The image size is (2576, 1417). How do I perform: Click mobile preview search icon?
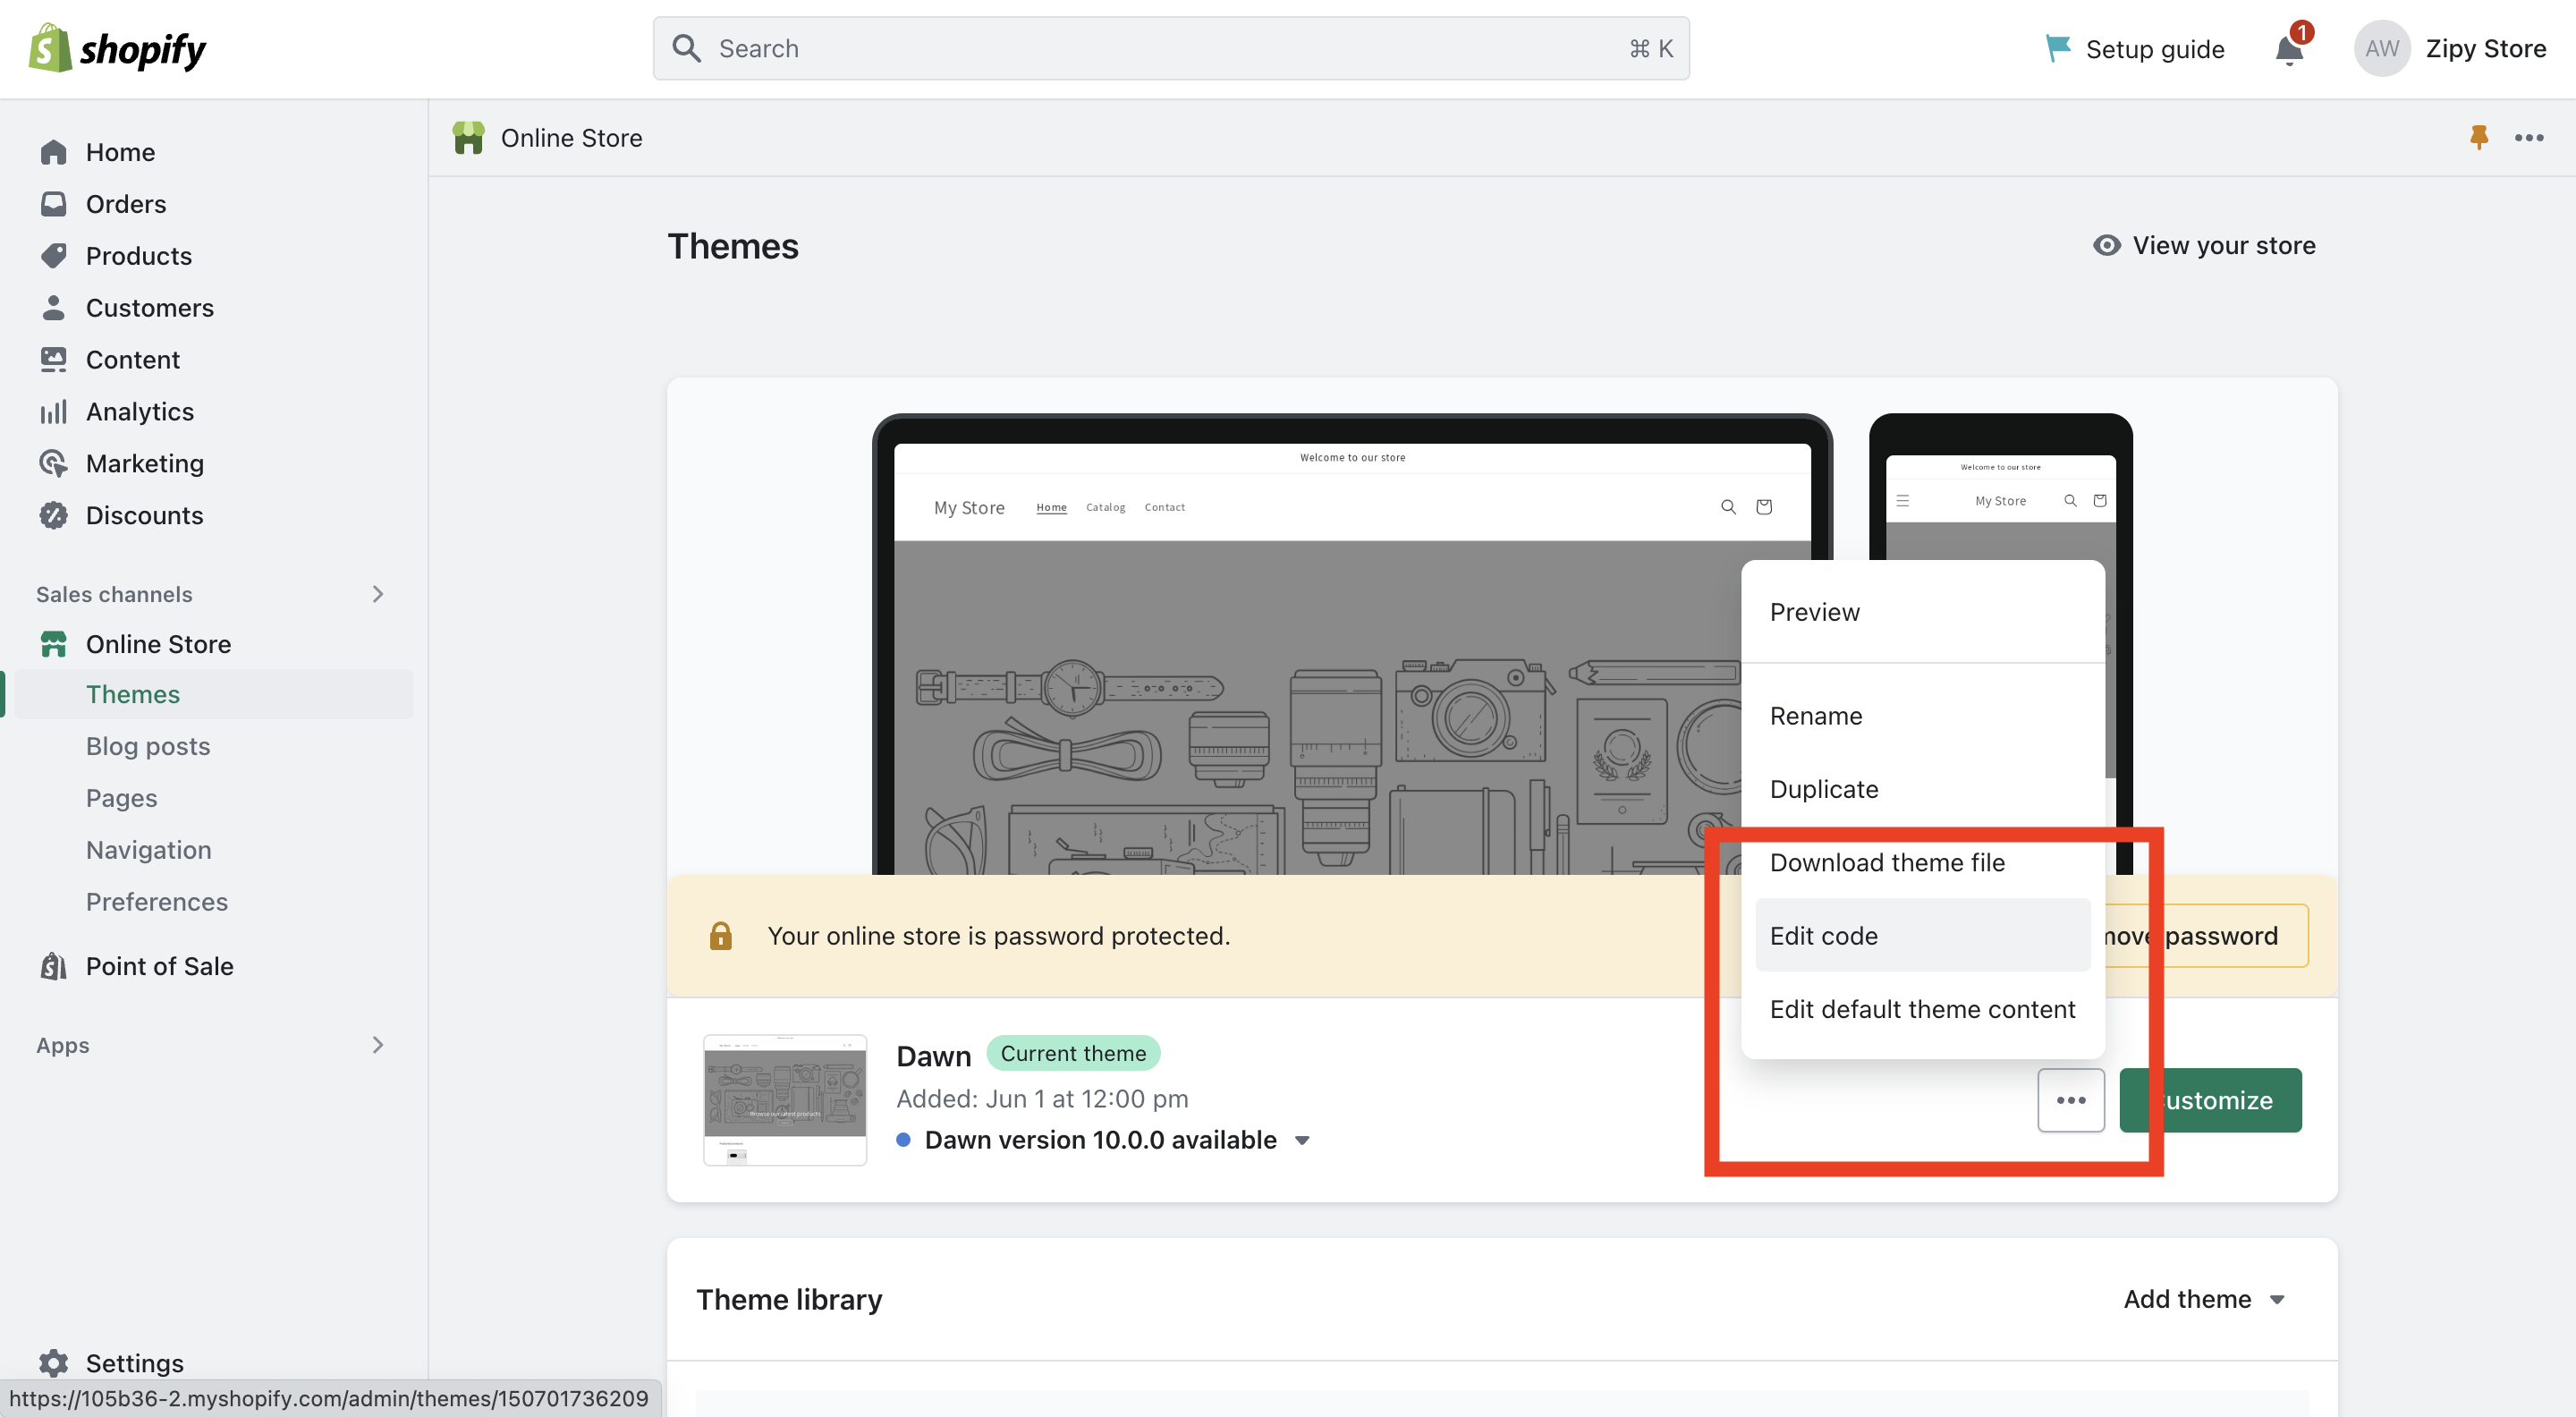2070,500
